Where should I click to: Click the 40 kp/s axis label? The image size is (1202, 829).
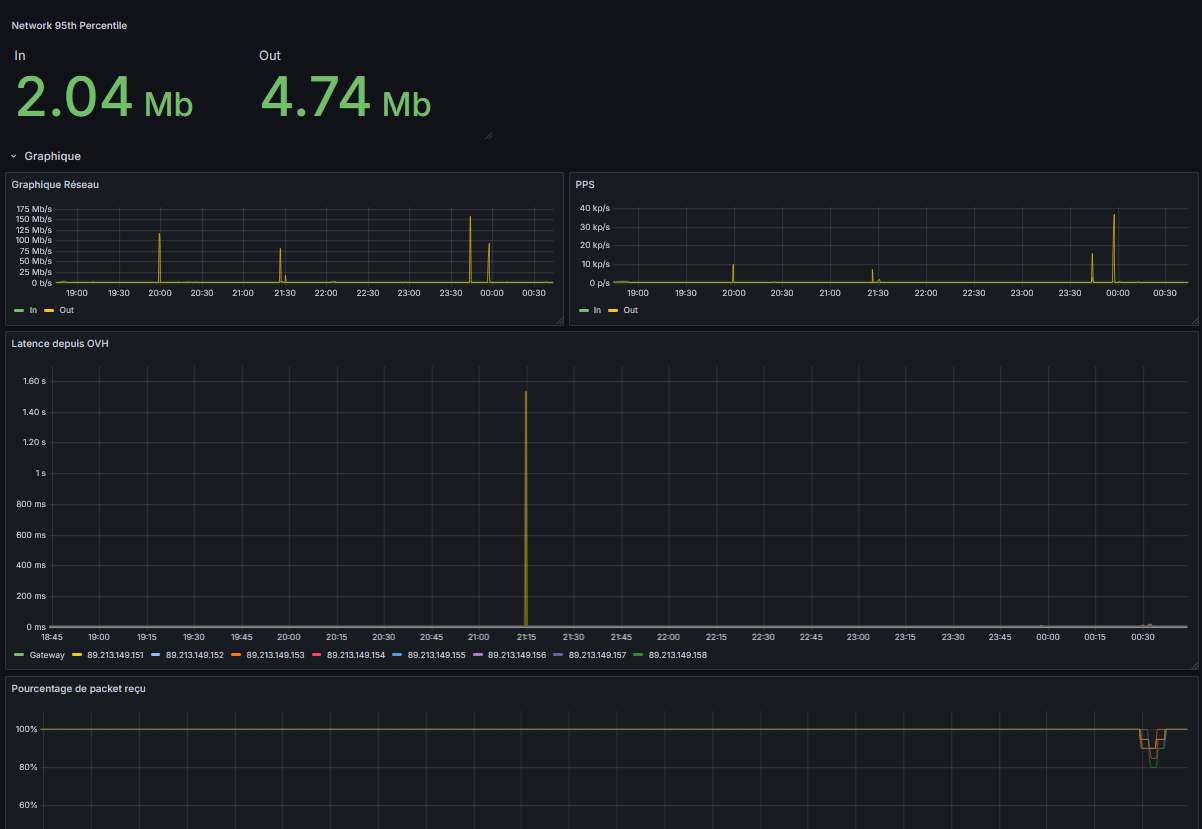[595, 208]
